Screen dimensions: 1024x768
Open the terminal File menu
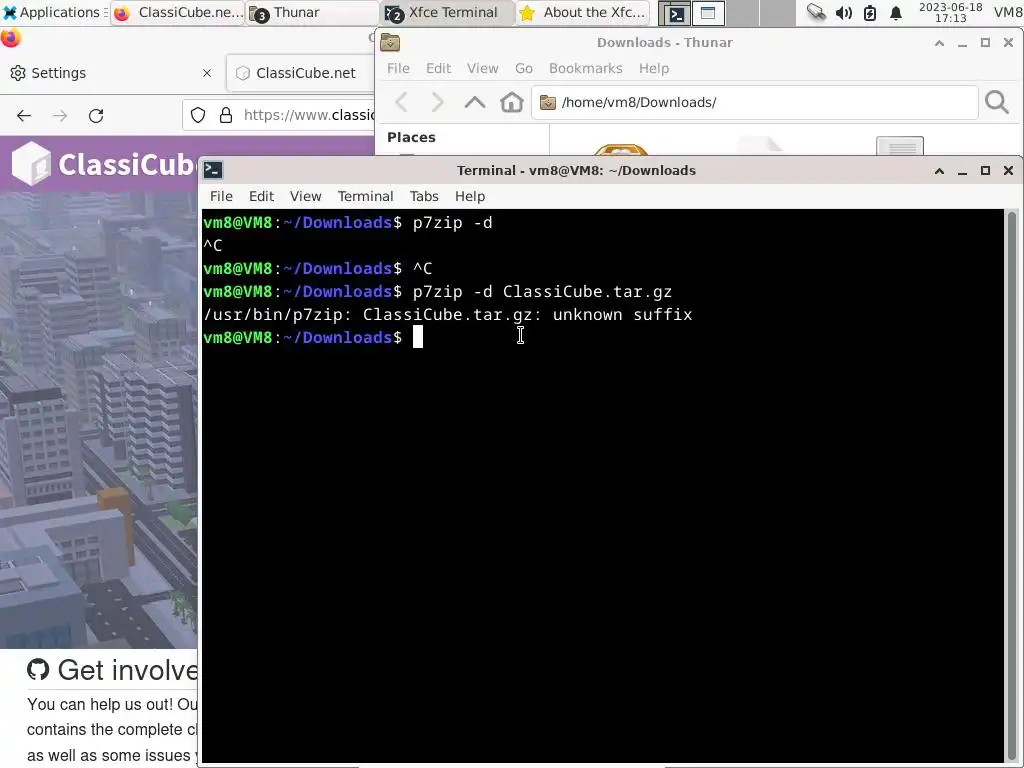coord(221,197)
